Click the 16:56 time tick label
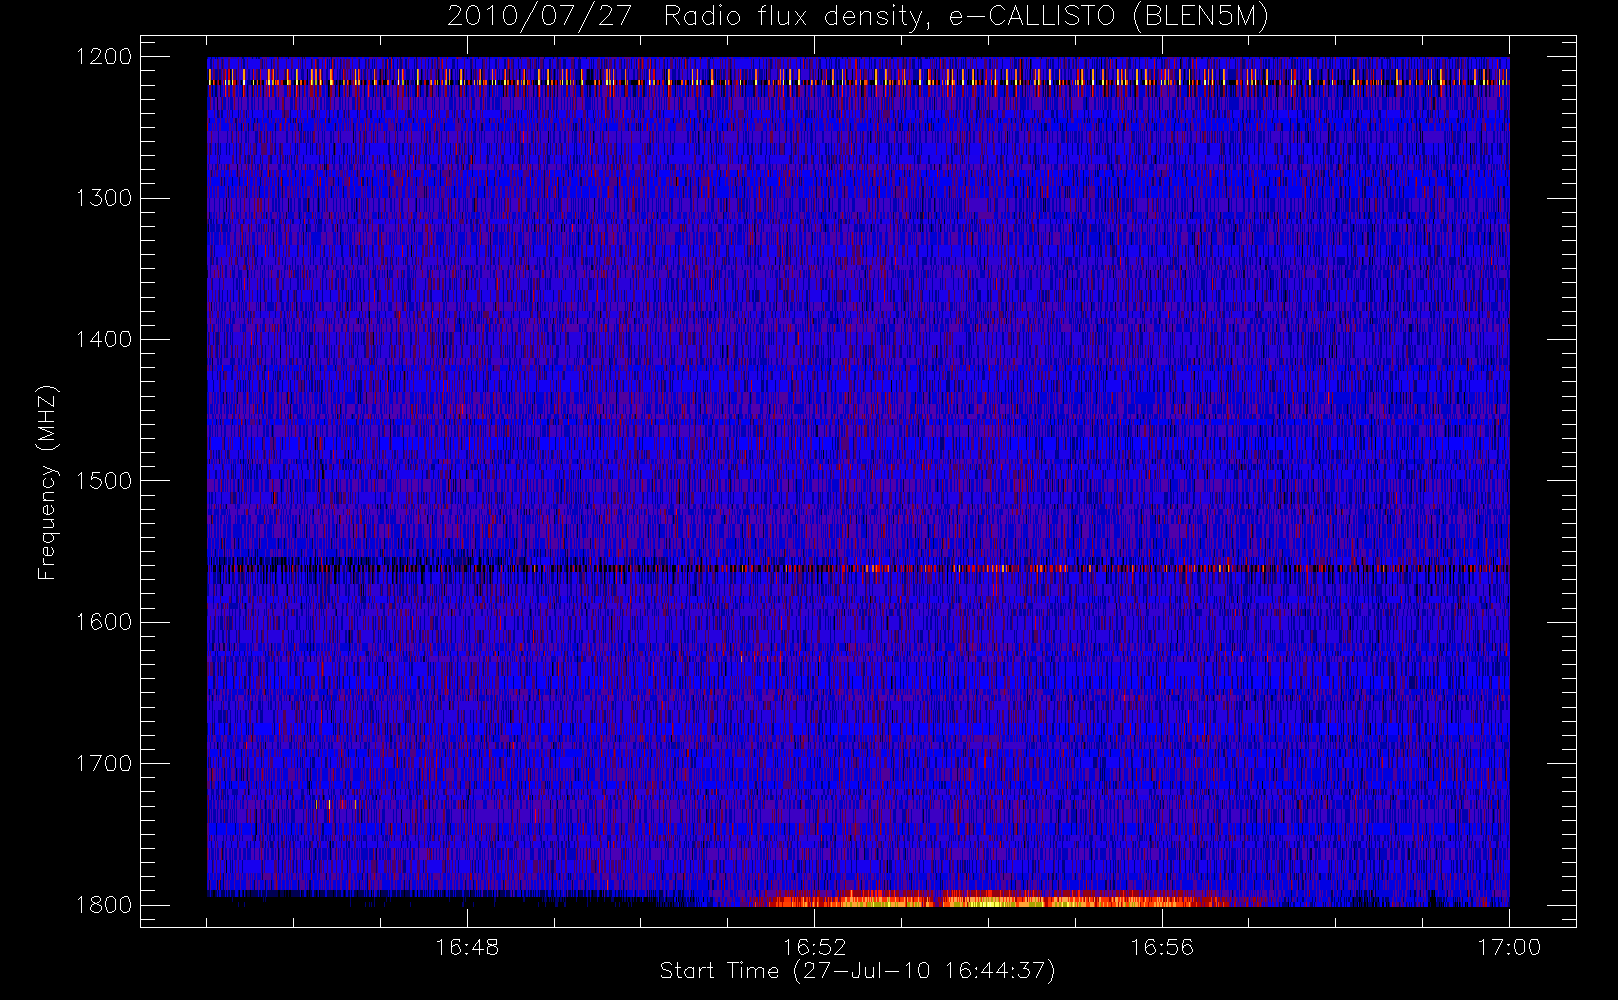Image resolution: width=1618 pixels, height=1000 pixels. click(x=1162, y=947)
